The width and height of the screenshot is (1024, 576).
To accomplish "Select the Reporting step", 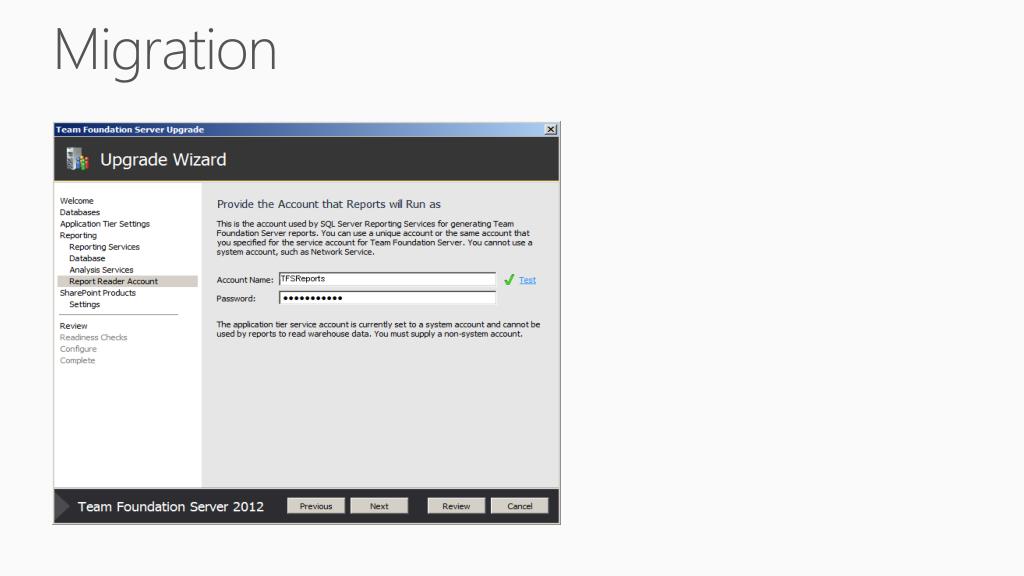I will click(78, 235).
